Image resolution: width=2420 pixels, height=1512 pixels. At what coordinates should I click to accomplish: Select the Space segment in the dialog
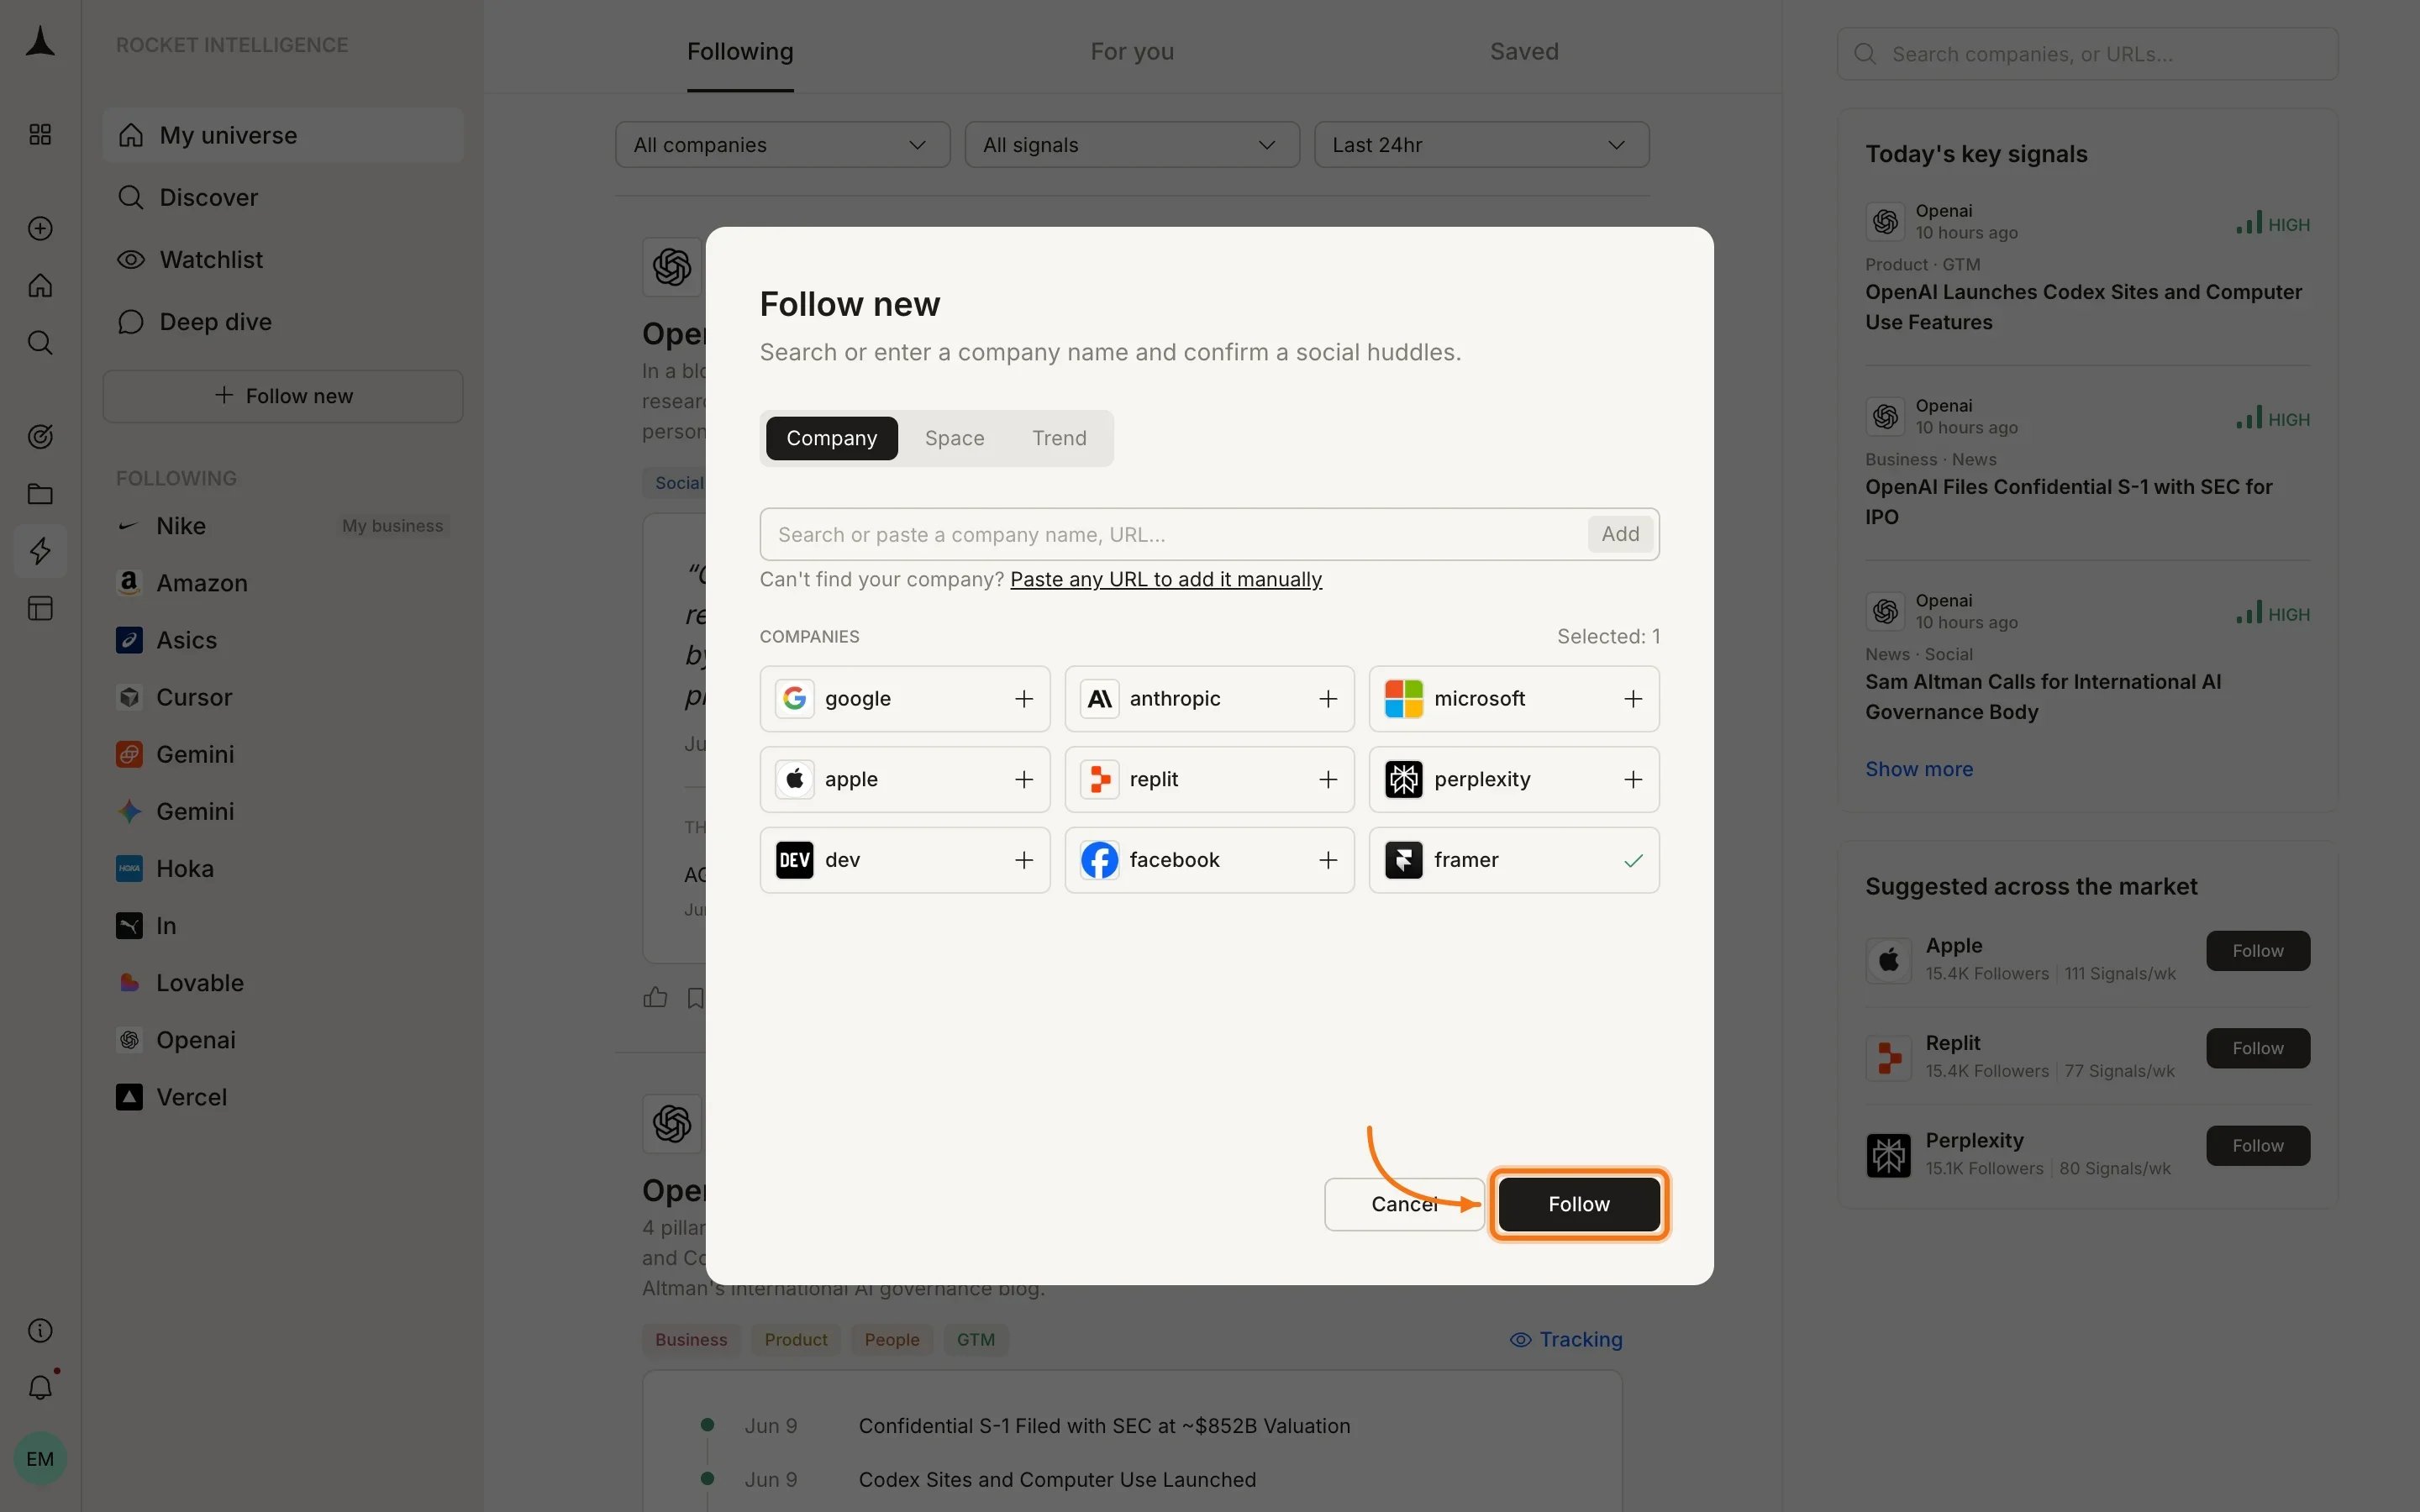(954, 438)
